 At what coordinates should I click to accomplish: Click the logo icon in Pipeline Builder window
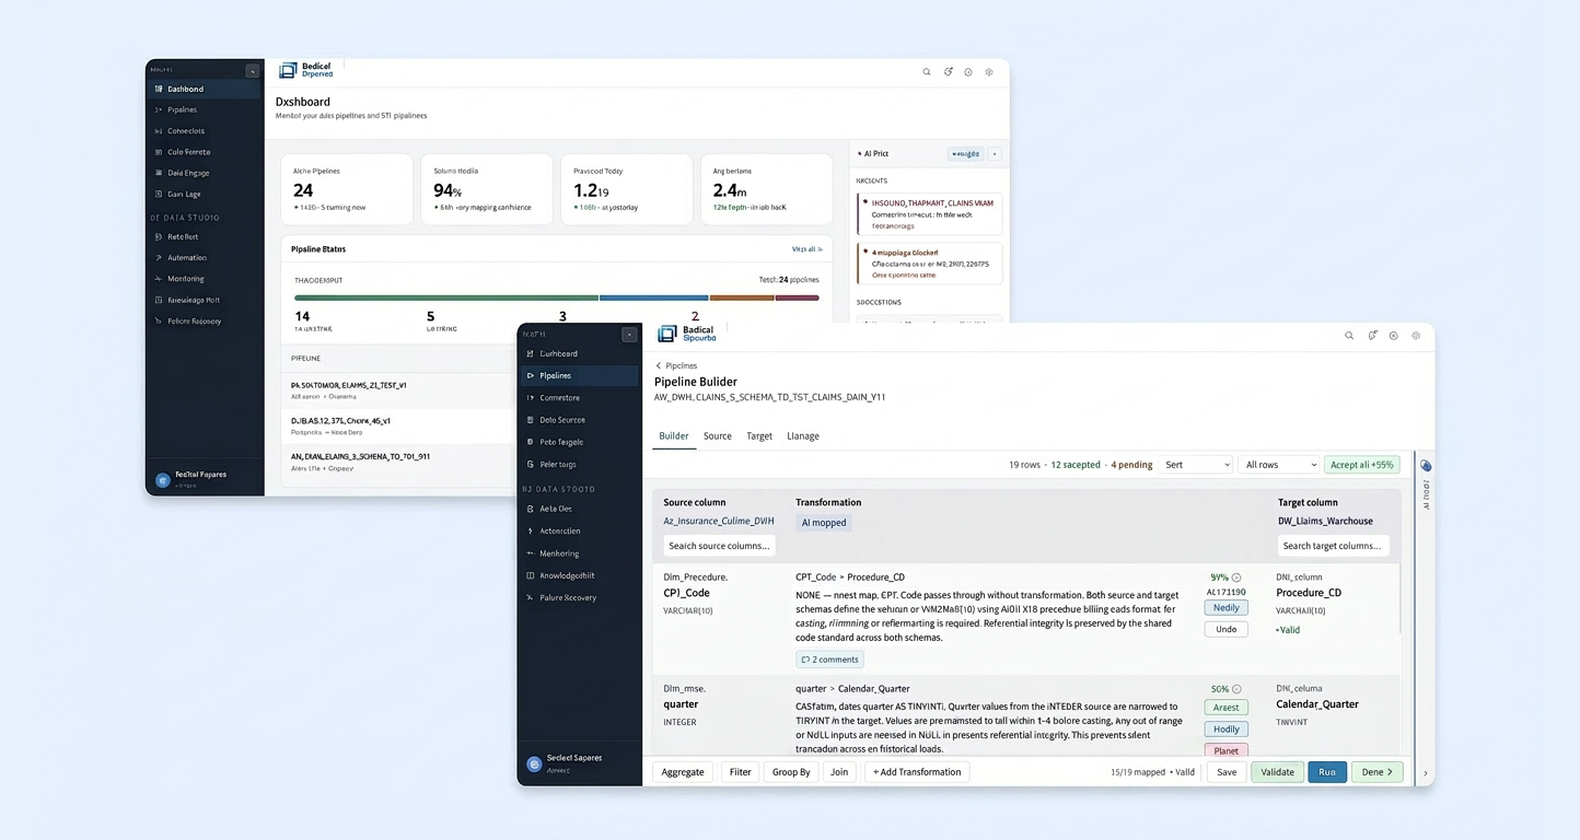click(x=667, y=334)
